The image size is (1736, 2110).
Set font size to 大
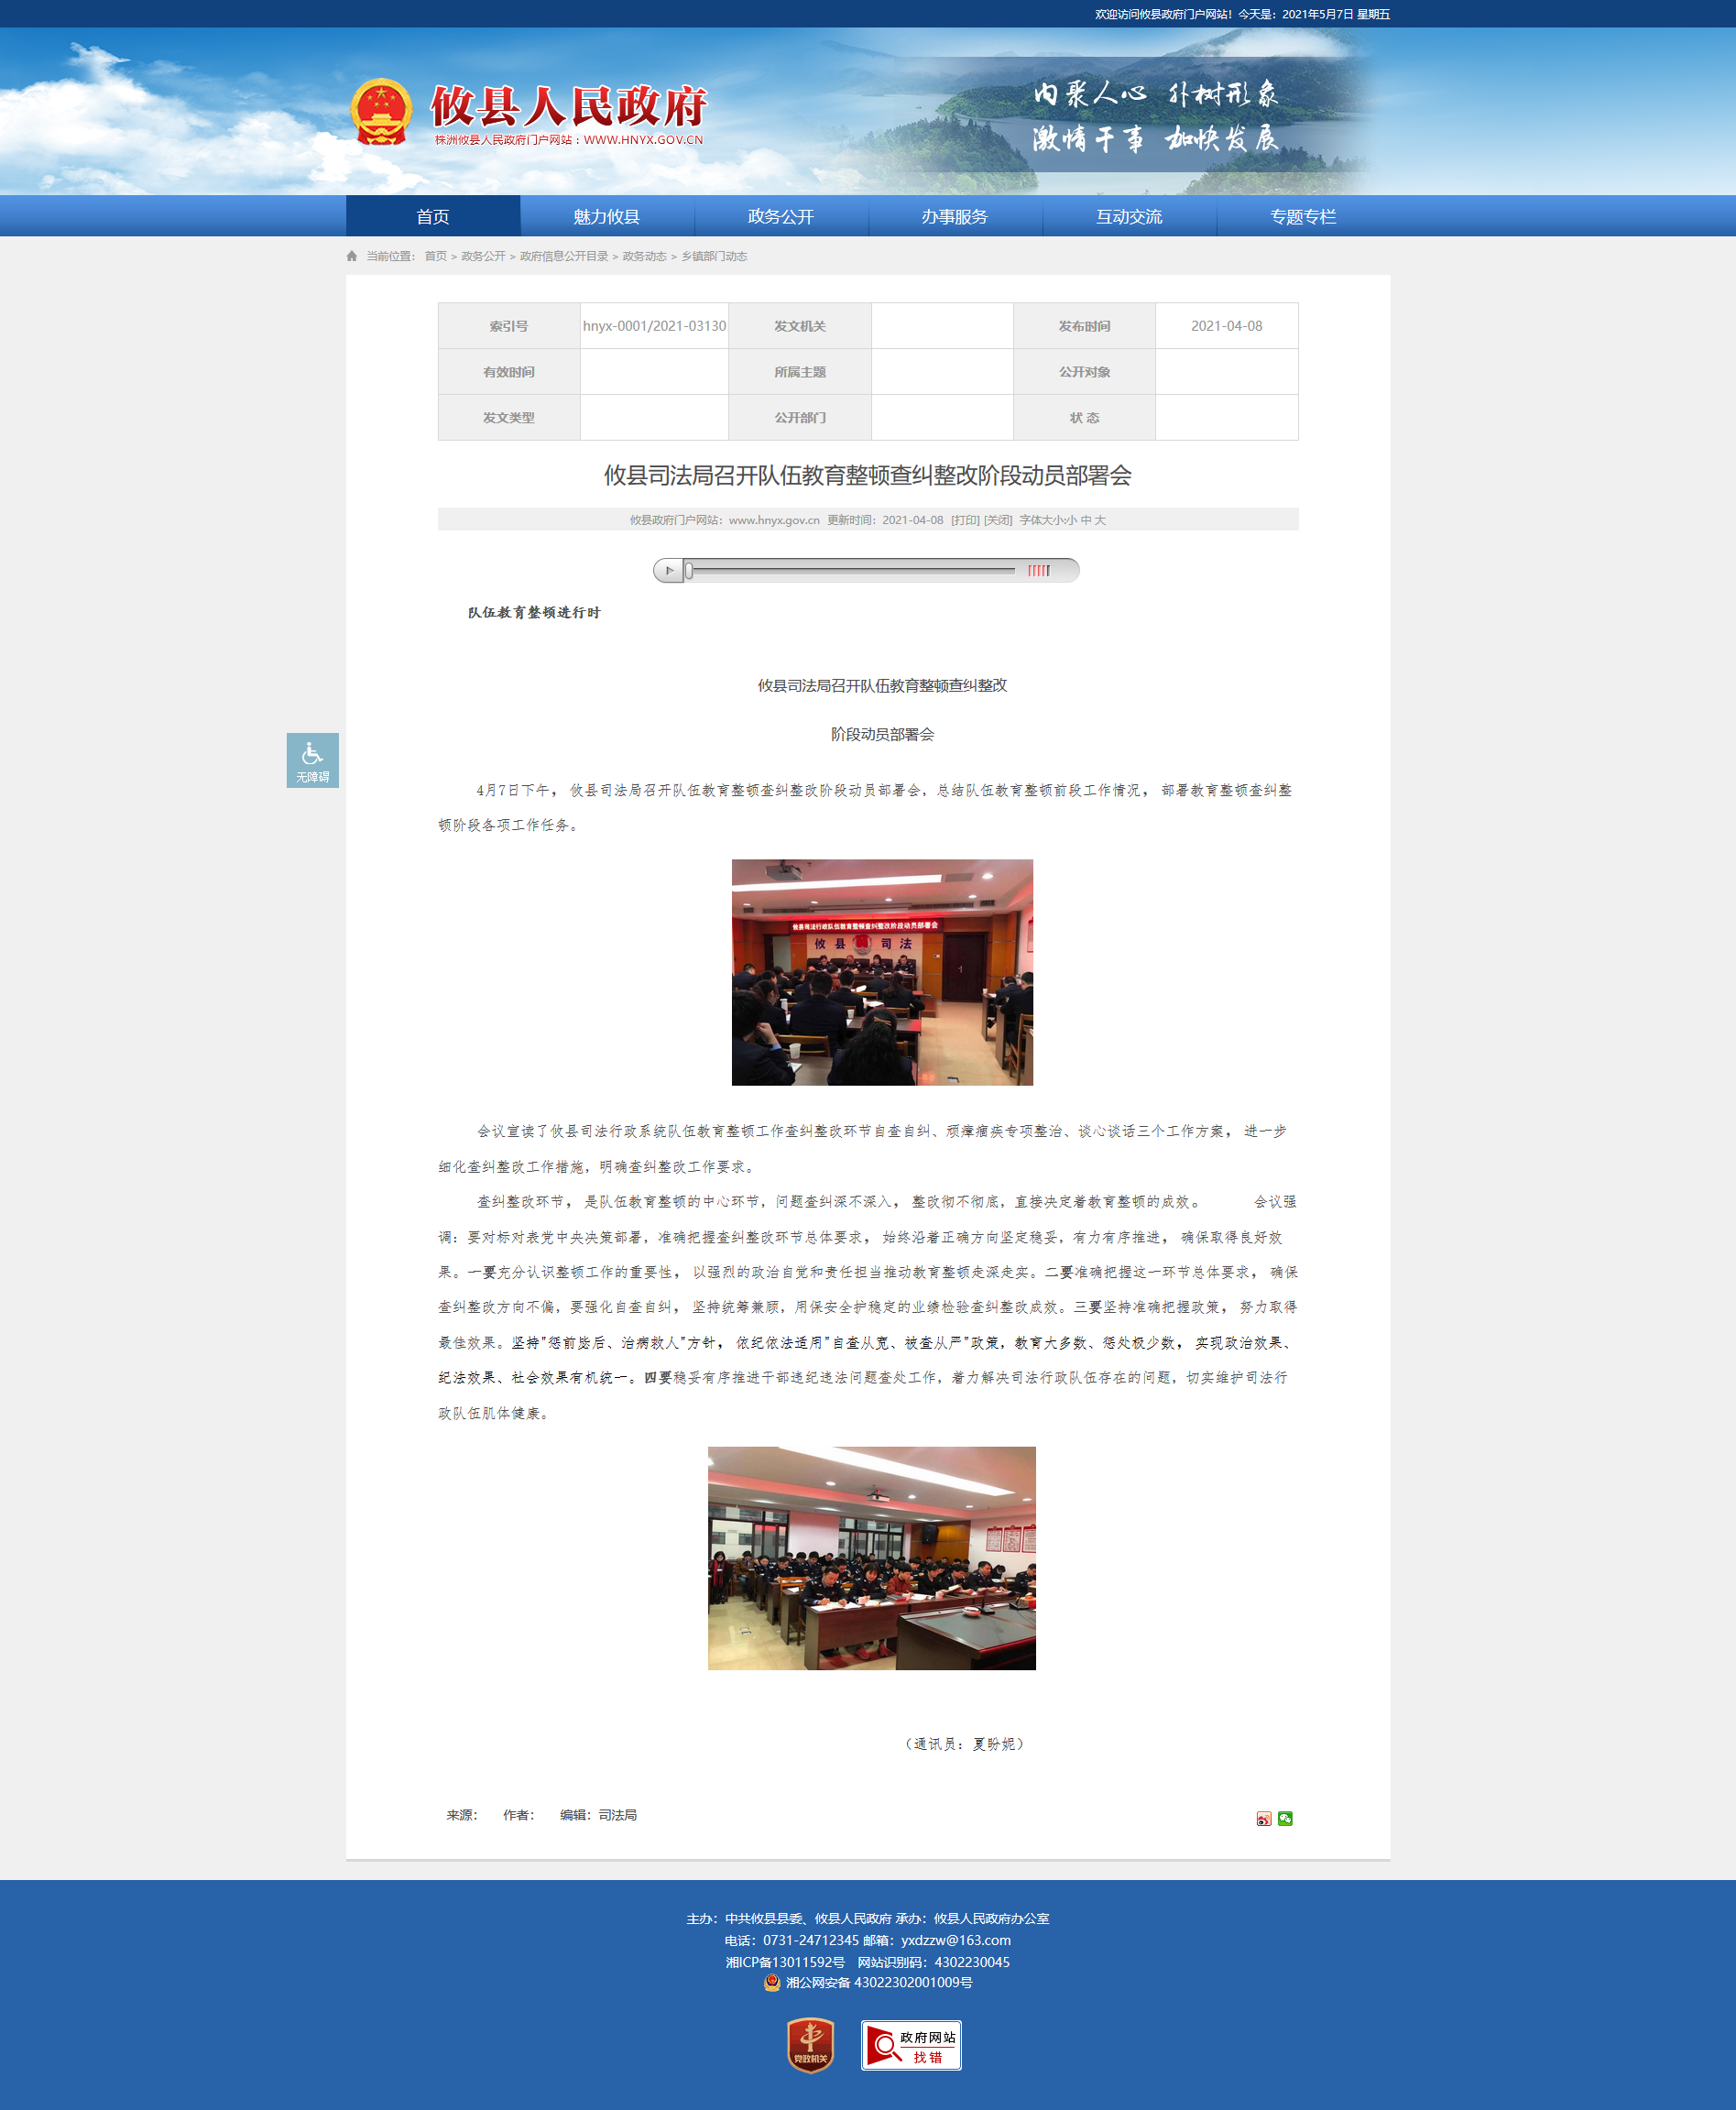1100,520
